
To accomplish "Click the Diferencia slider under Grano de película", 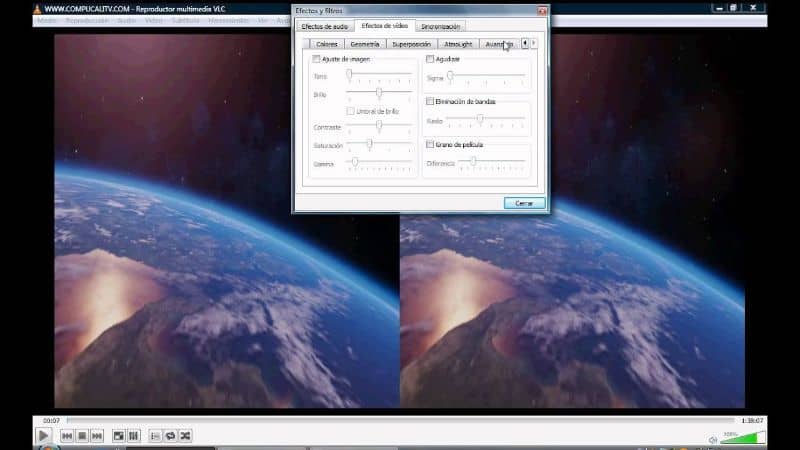I will tap(492, 163).
